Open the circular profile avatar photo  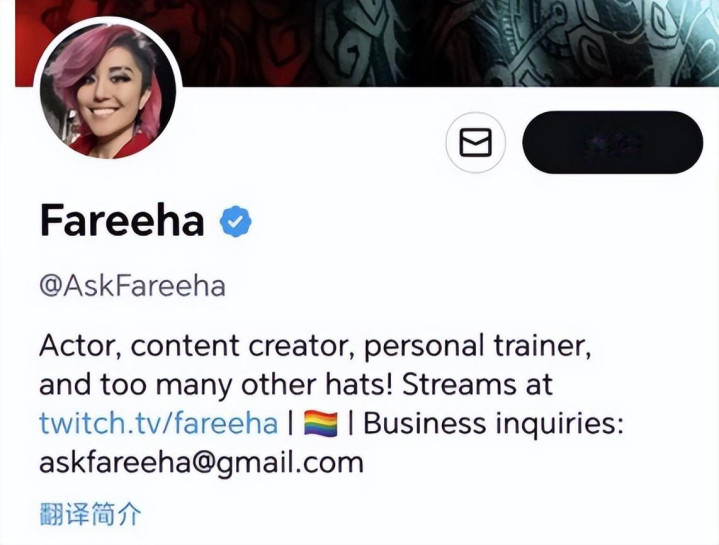point(108,91)
